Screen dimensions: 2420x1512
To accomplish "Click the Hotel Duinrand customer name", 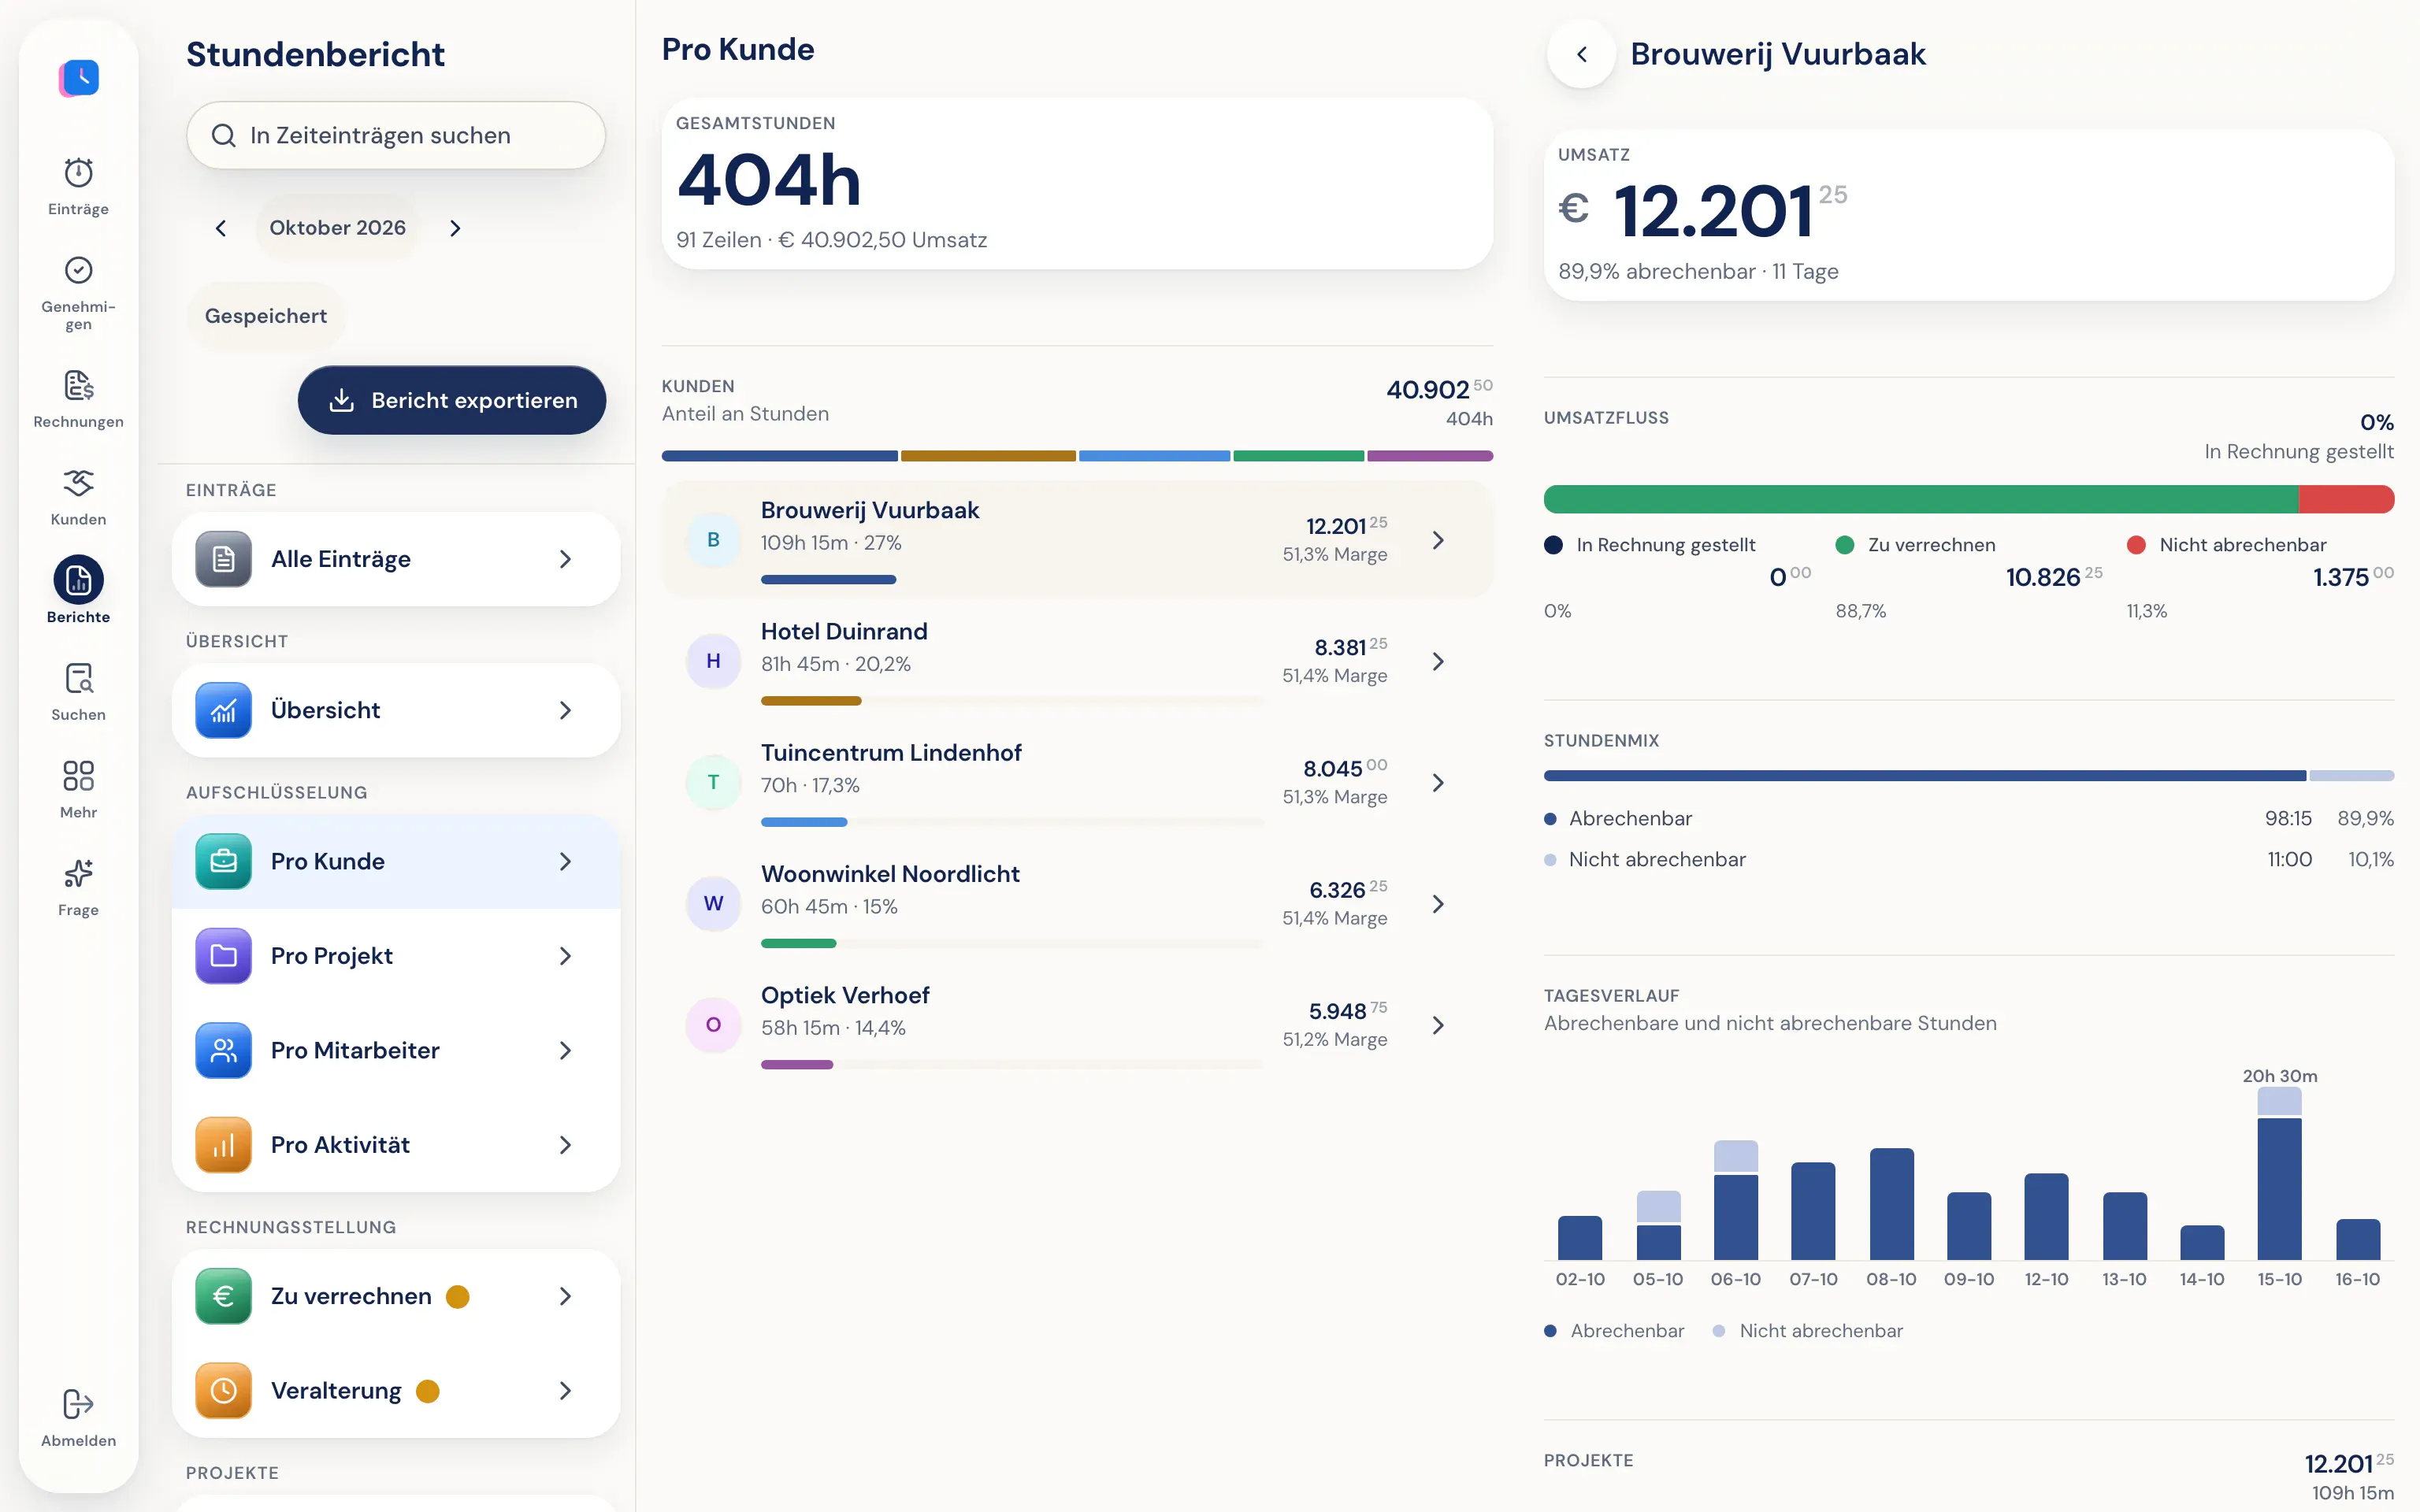I will (x=844, y=631).
